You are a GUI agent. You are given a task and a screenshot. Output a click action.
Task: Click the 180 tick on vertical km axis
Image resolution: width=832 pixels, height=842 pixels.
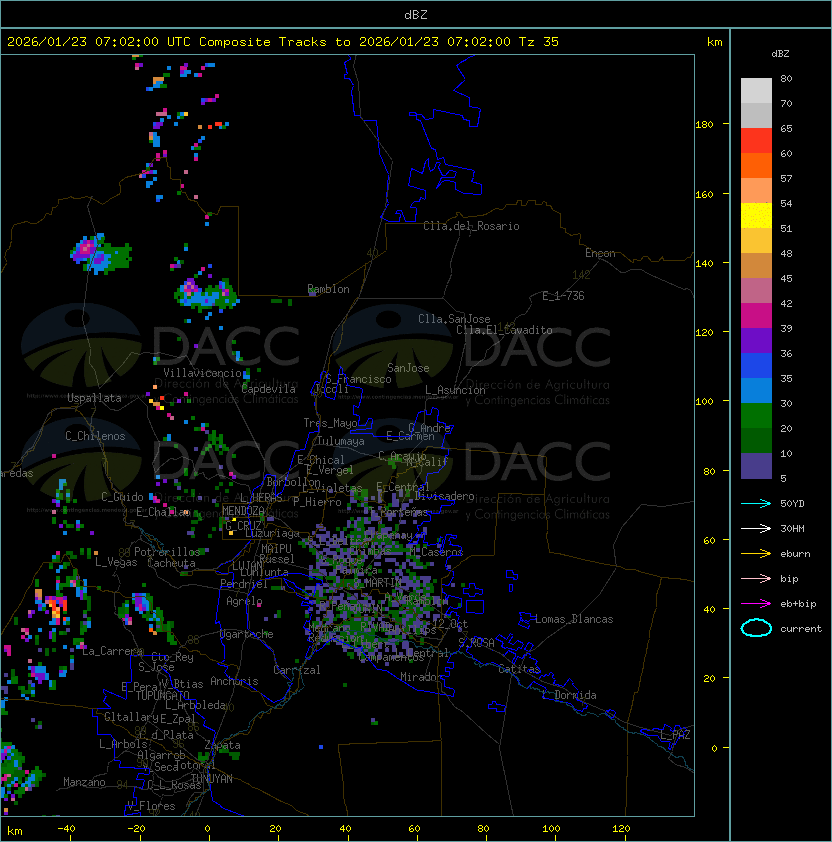pyautogui.click(x=704, y=125)
